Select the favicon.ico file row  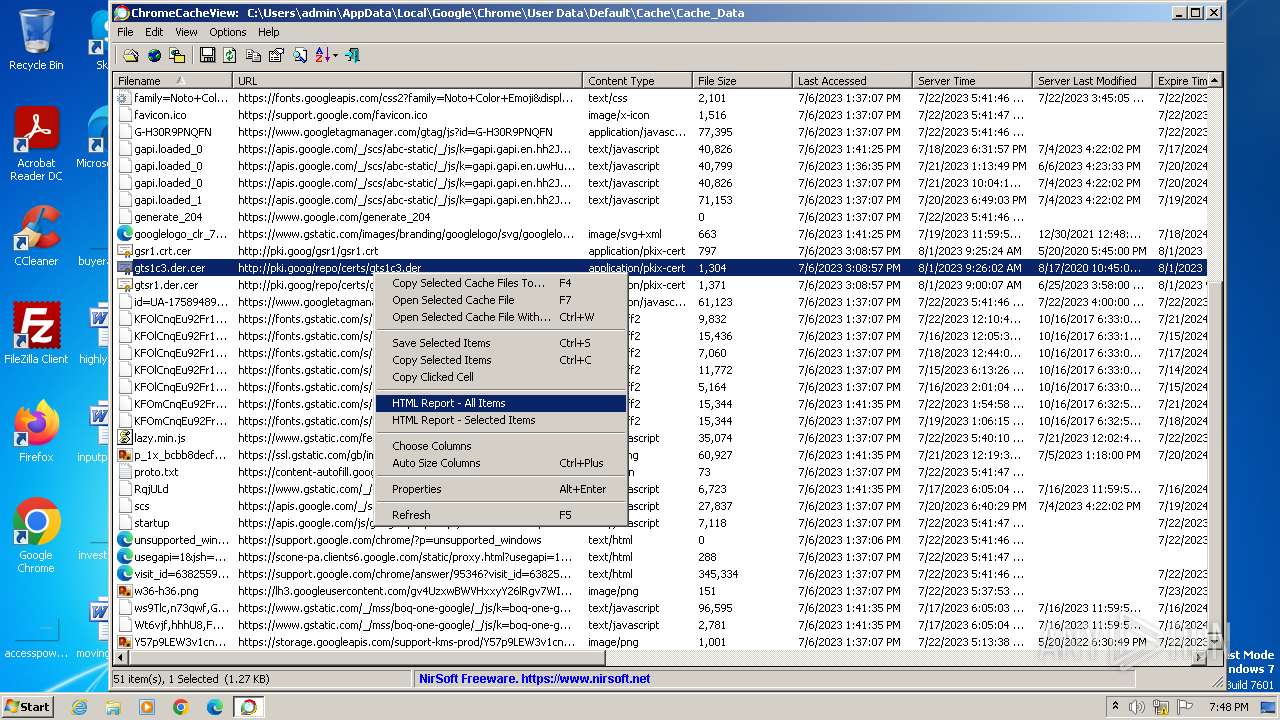[660, 115]
